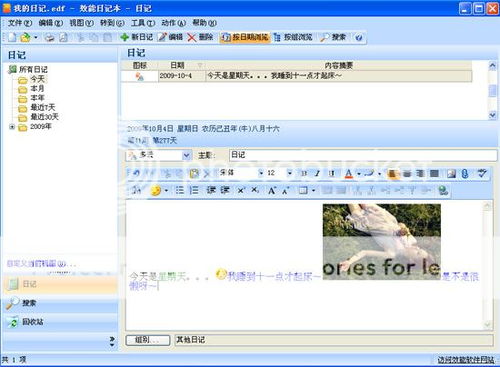Click the undo icon in editor toolbar
Image resolution: width=500 pixels, height=367 pixels.
coord(136,173)
